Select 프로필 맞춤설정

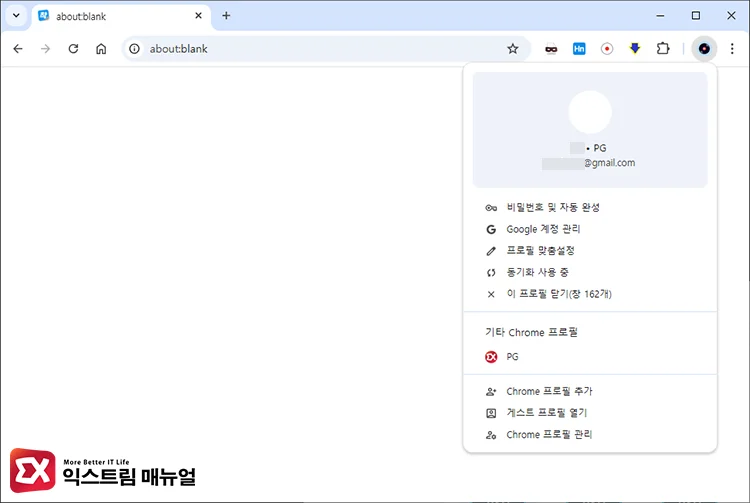click(590, 251)
